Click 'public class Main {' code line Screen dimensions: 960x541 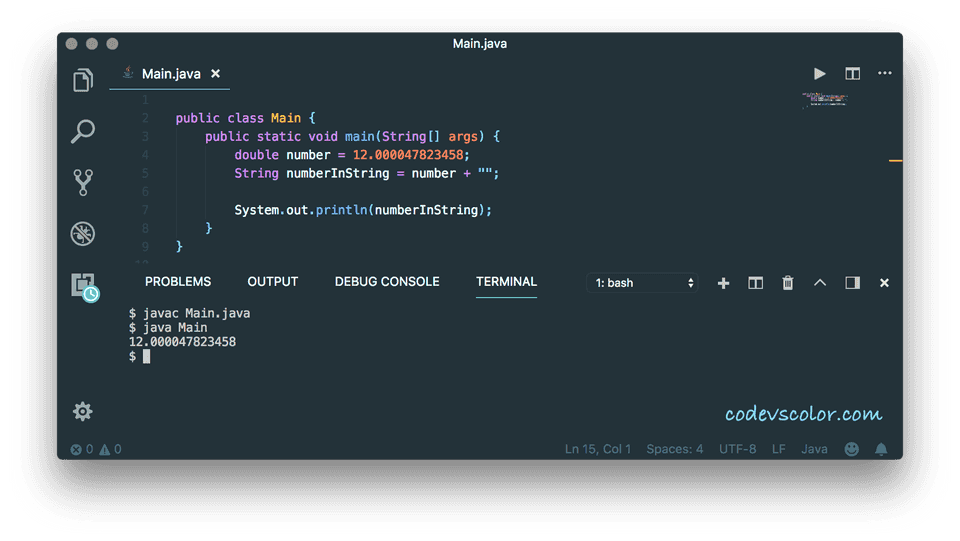click(x=246, y=118)
